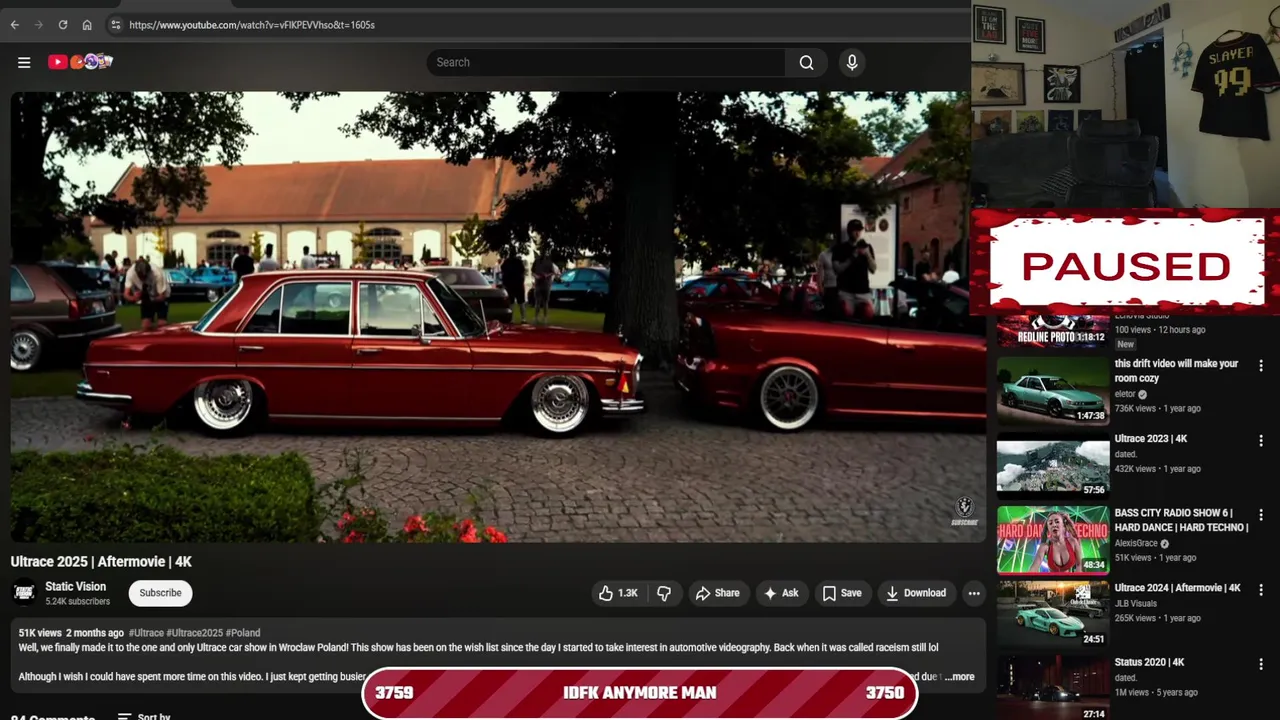
Task: Open the eletor channel name
Action: click(1125, 394)
